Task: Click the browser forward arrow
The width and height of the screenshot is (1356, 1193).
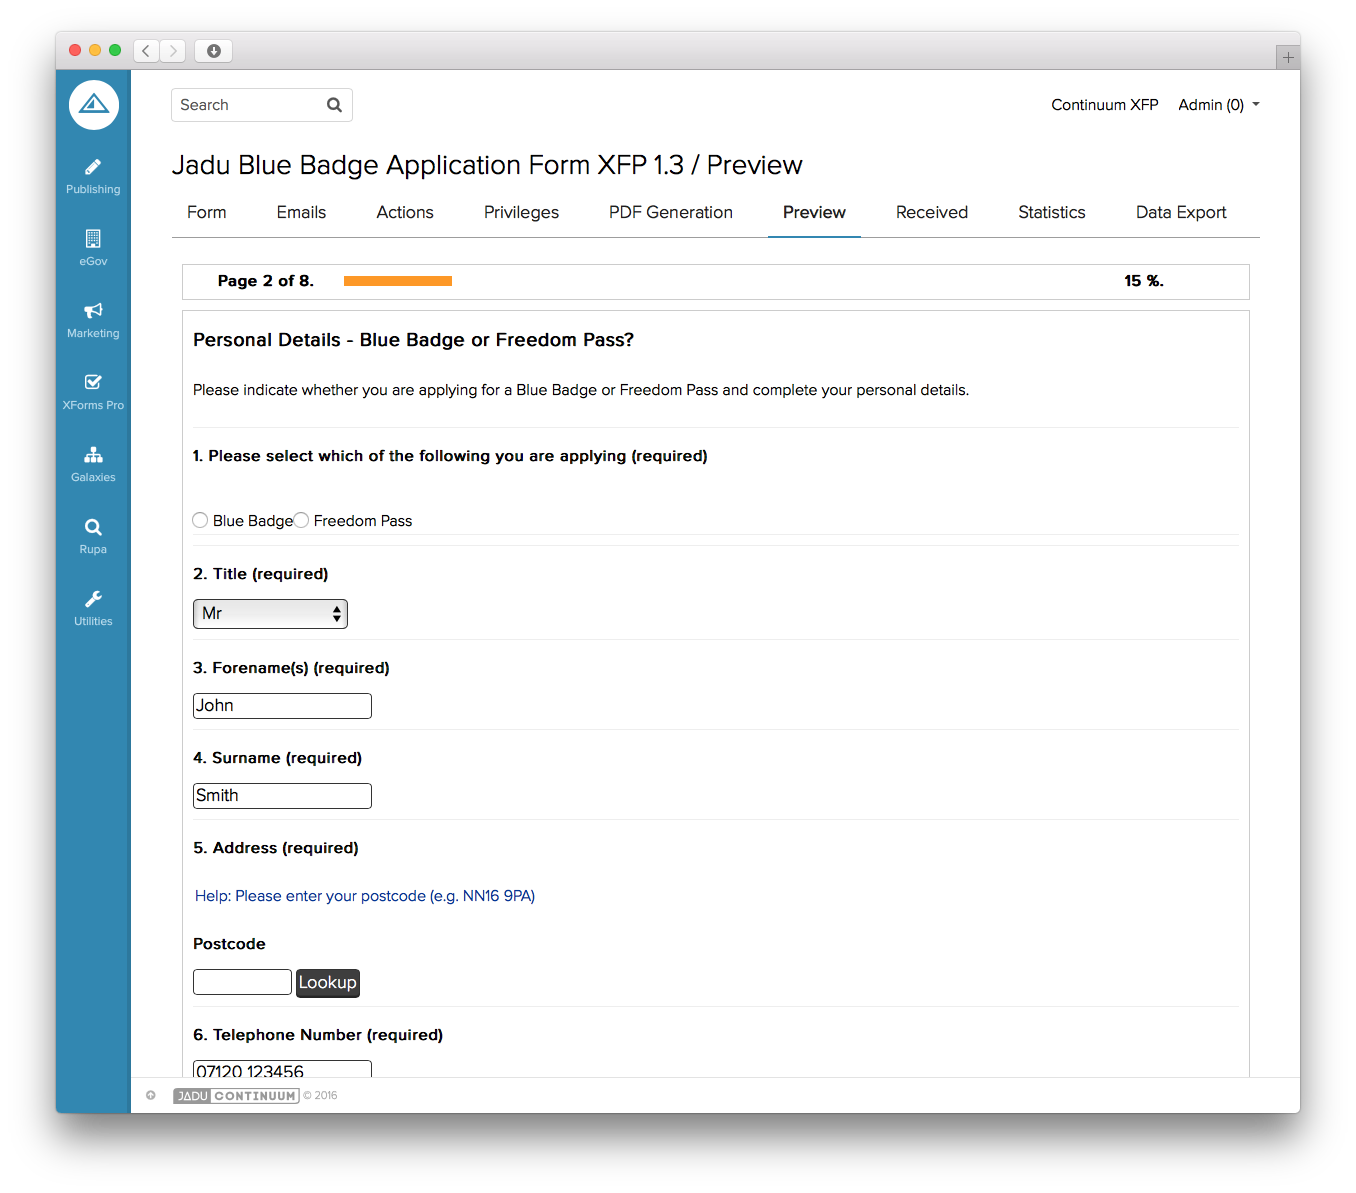Action: pos(173,51)
